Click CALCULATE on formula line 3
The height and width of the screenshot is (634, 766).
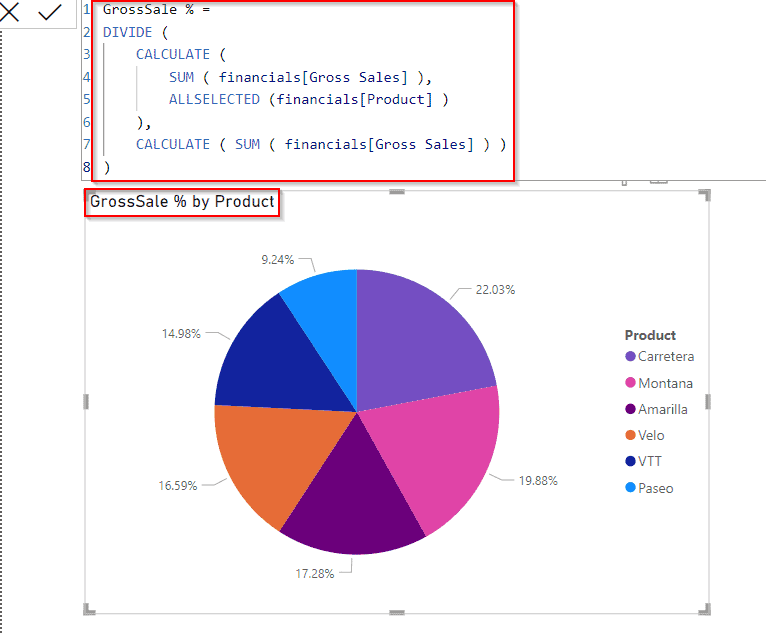[x=172, y=54]
